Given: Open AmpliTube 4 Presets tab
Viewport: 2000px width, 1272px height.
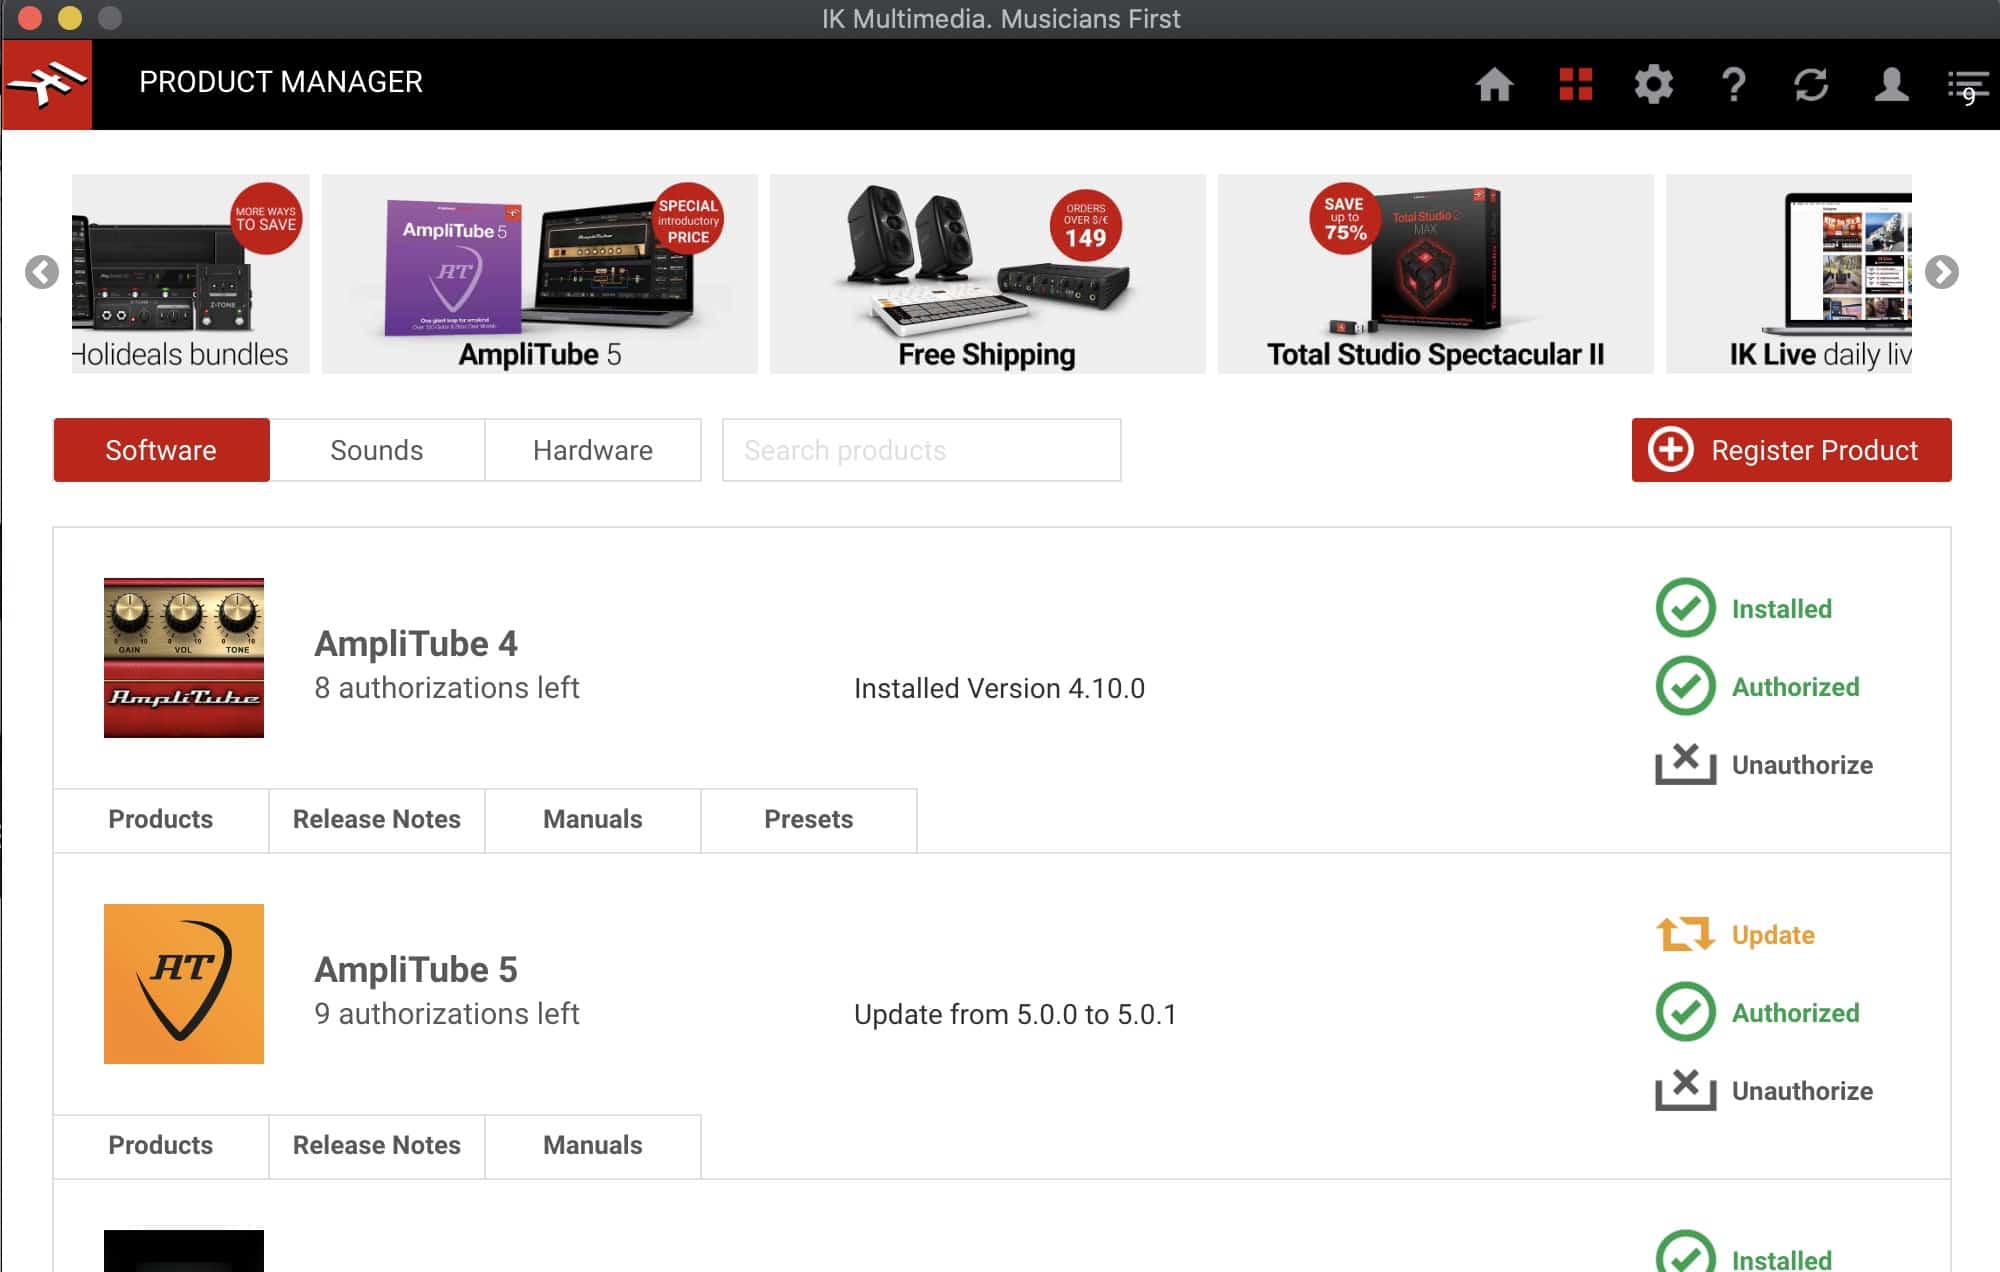Looking at the screenshot, I should 809,820.
